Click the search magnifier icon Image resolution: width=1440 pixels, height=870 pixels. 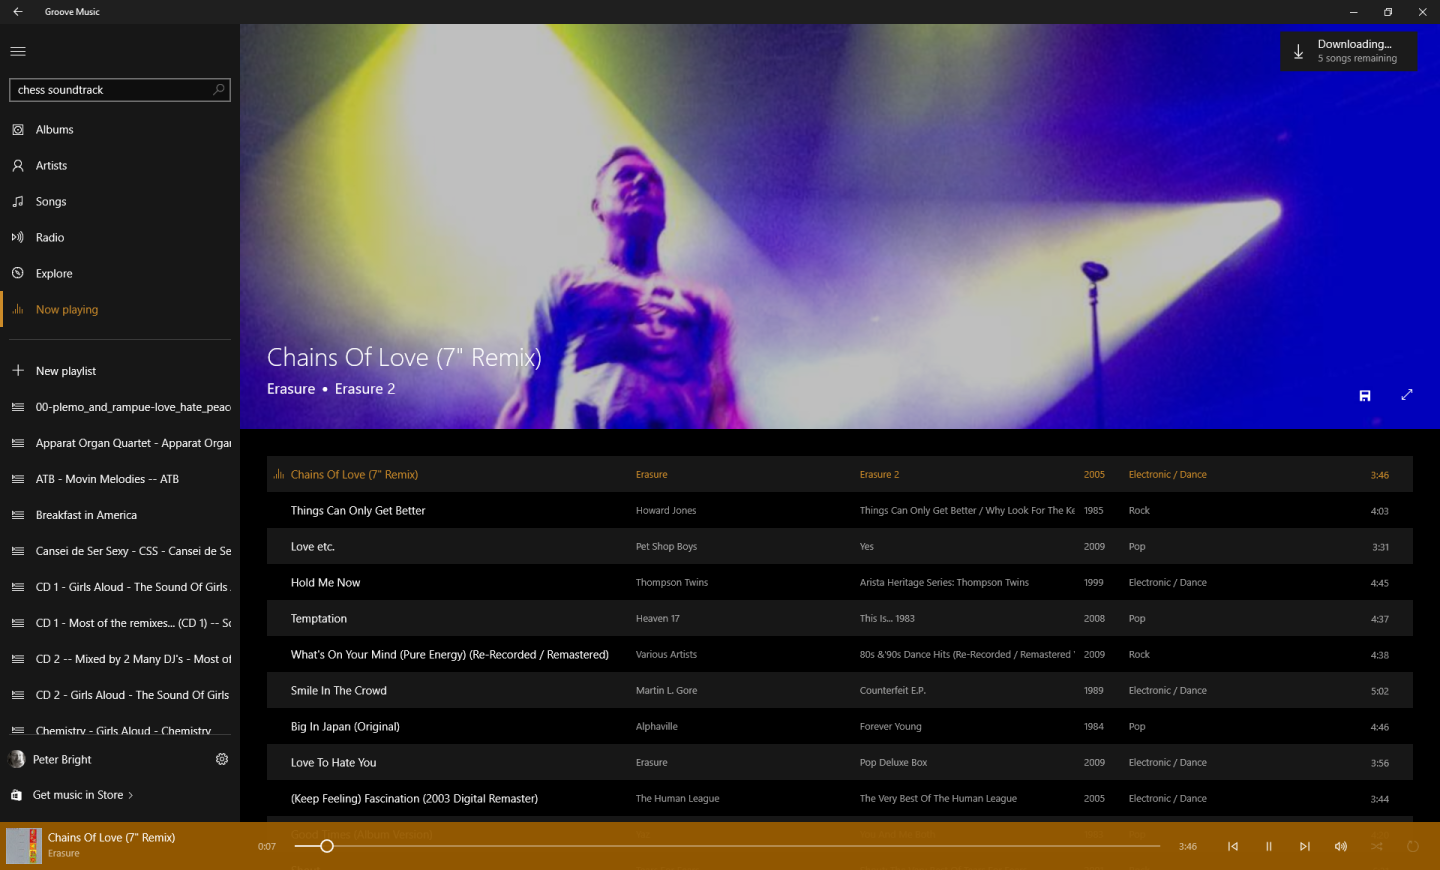(x=218, y=89)
